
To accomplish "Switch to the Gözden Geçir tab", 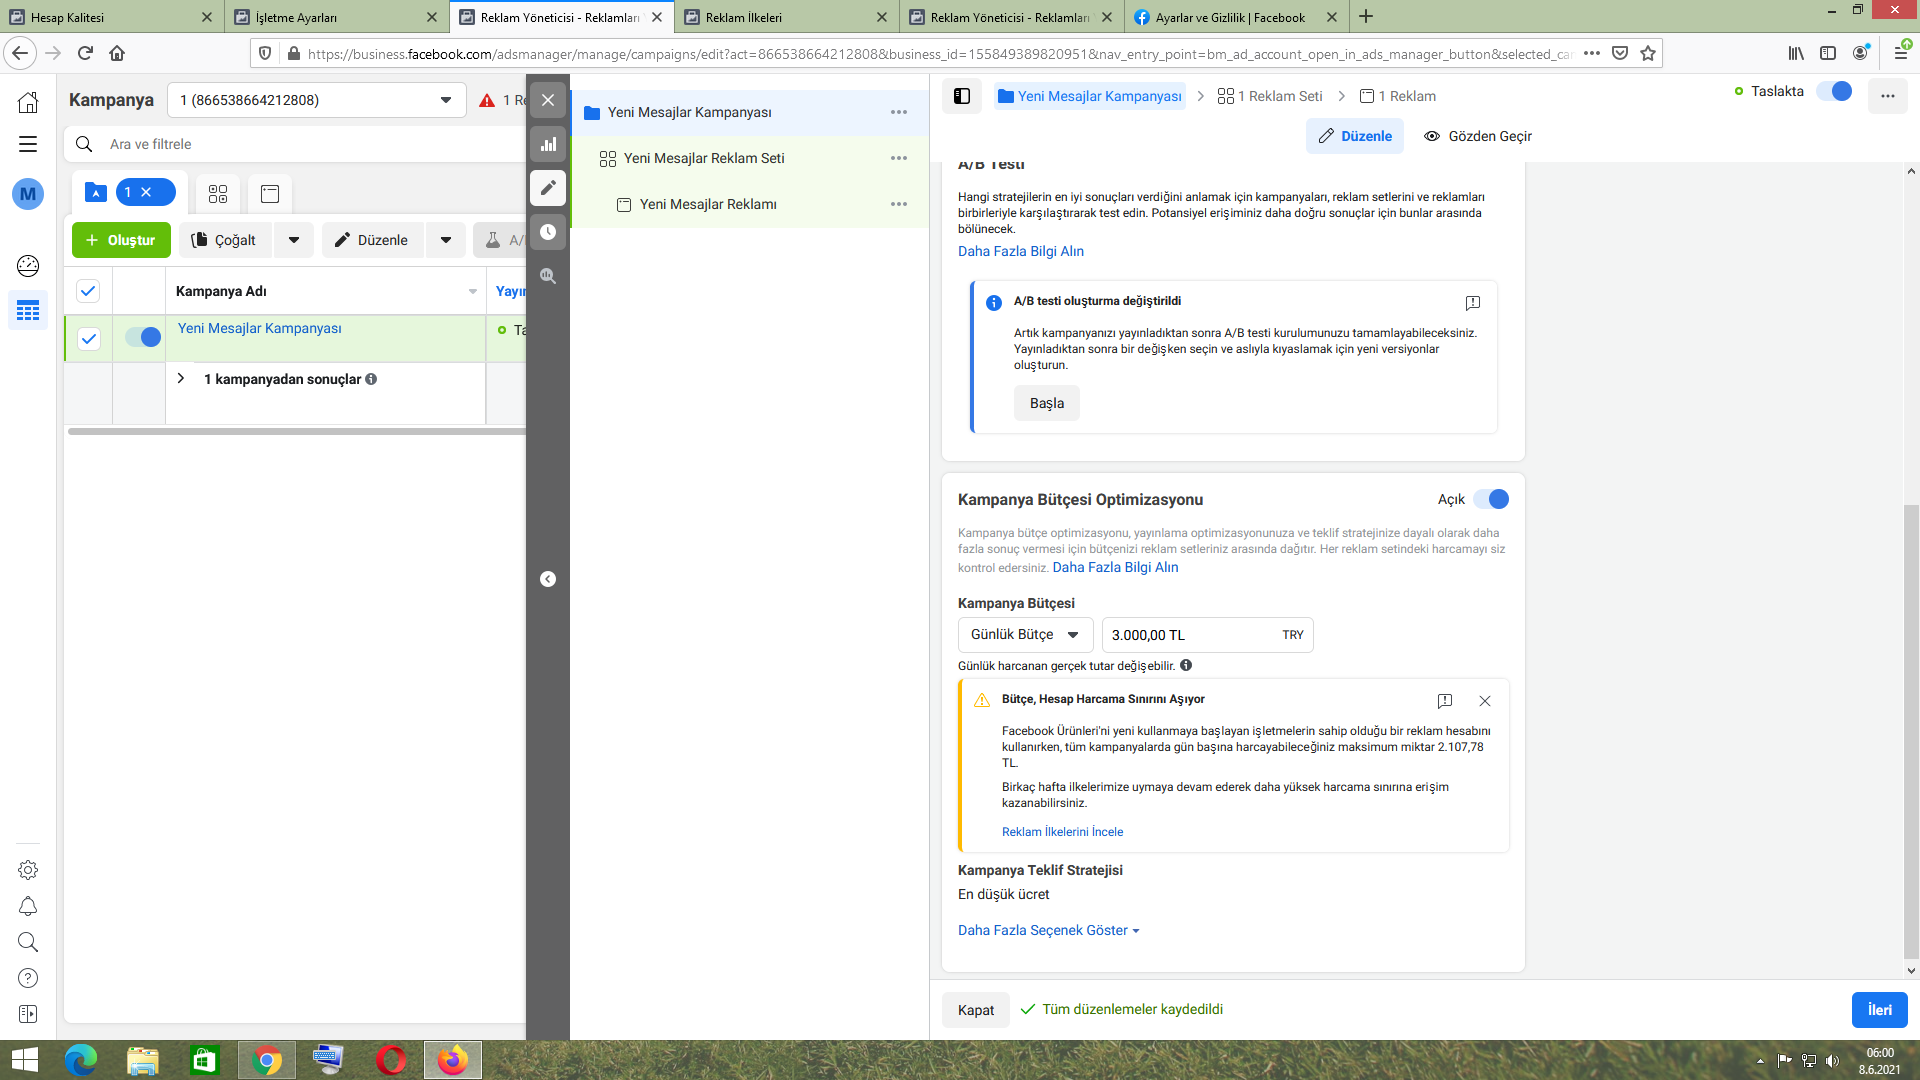I will [x=1478, y=136].
